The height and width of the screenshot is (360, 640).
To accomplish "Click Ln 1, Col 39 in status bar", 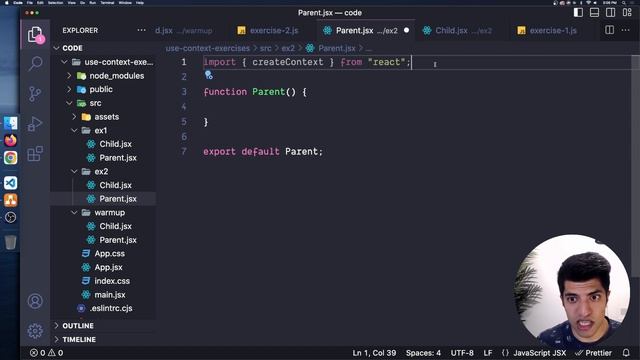I will 374,353.
